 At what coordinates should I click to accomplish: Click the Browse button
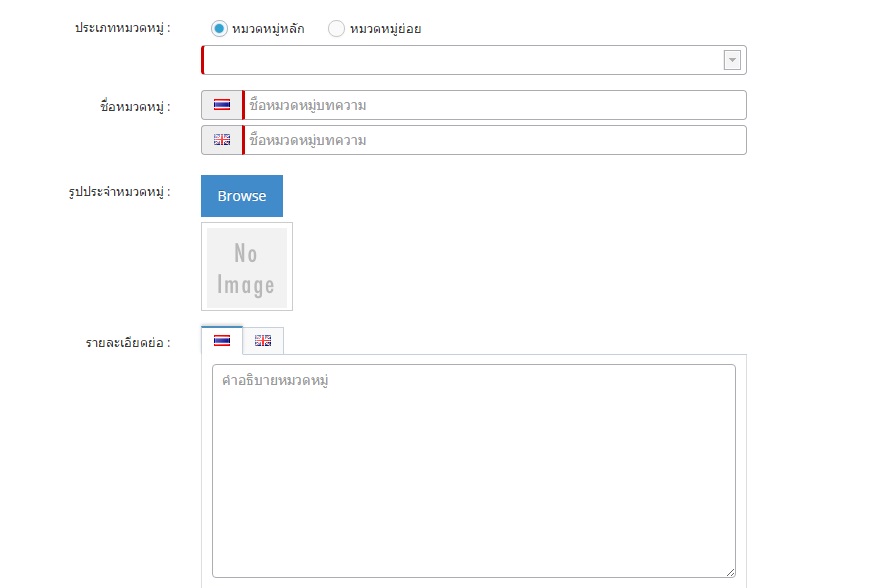pos(242,196)
